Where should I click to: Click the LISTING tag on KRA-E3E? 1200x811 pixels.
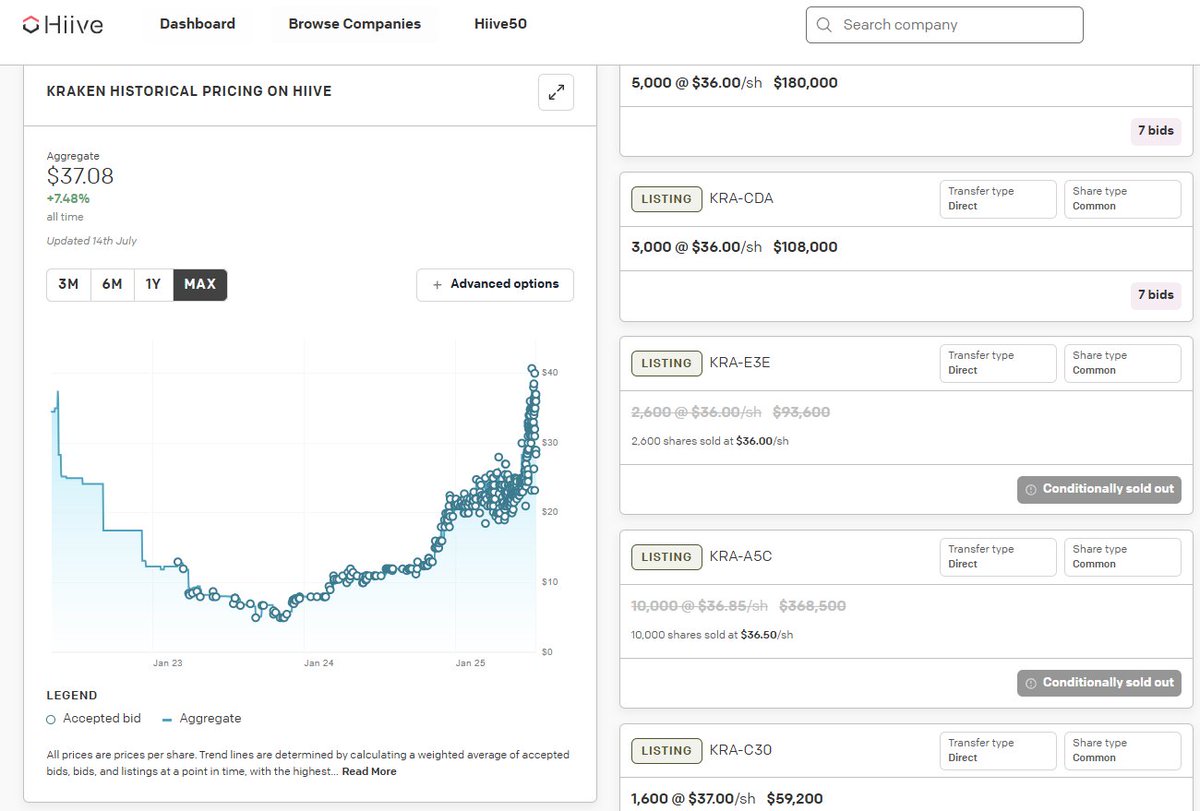666,363
